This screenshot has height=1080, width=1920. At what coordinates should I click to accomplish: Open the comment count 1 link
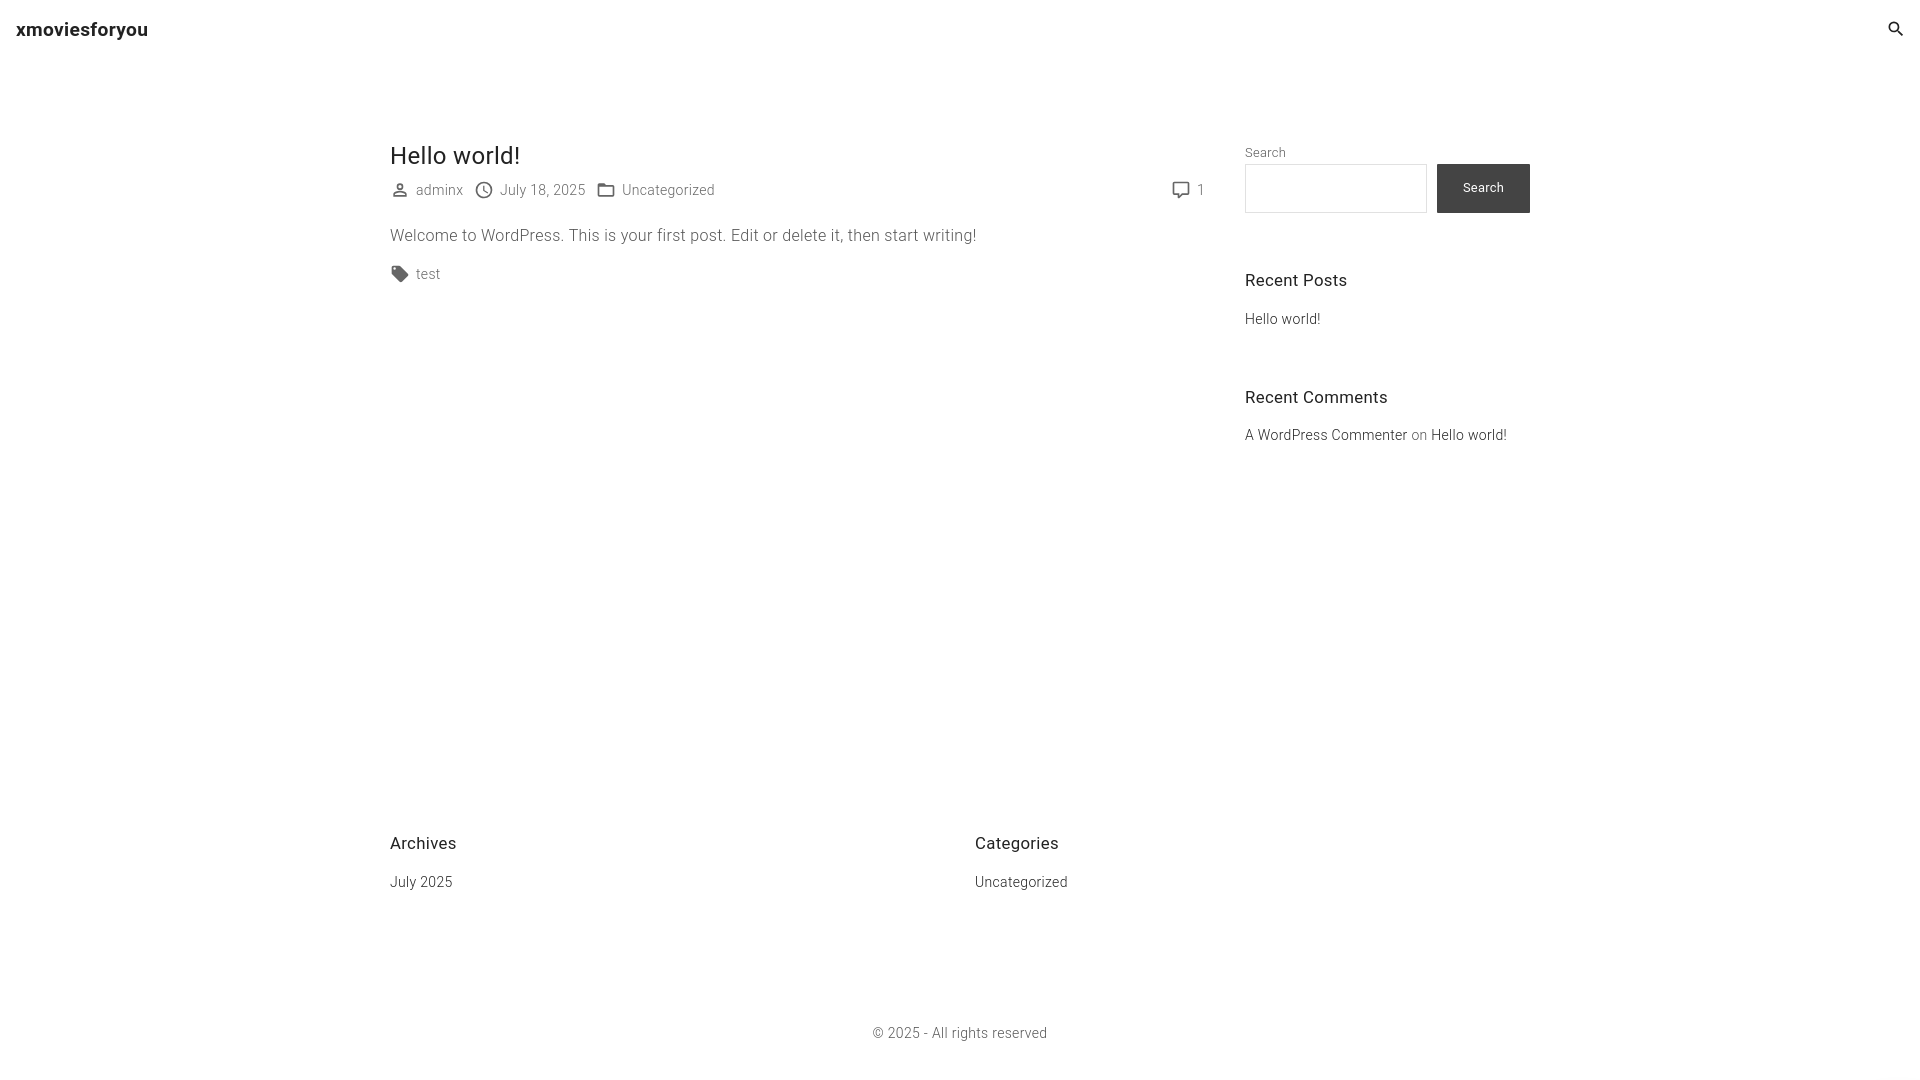coord(1201,190)
